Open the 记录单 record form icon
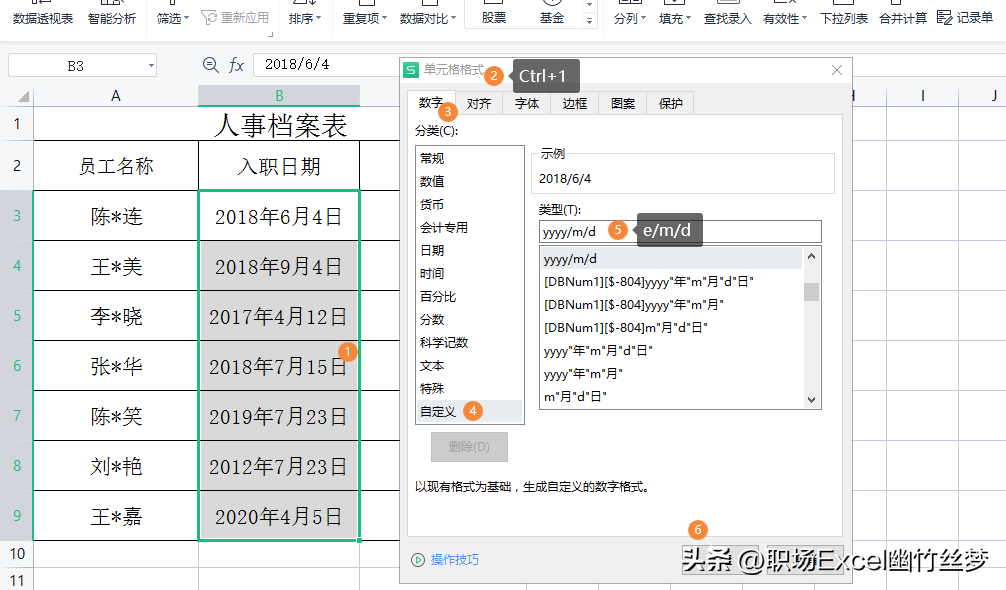Image resolution: width=1006 pixels, height=590 pixels. 944,17
